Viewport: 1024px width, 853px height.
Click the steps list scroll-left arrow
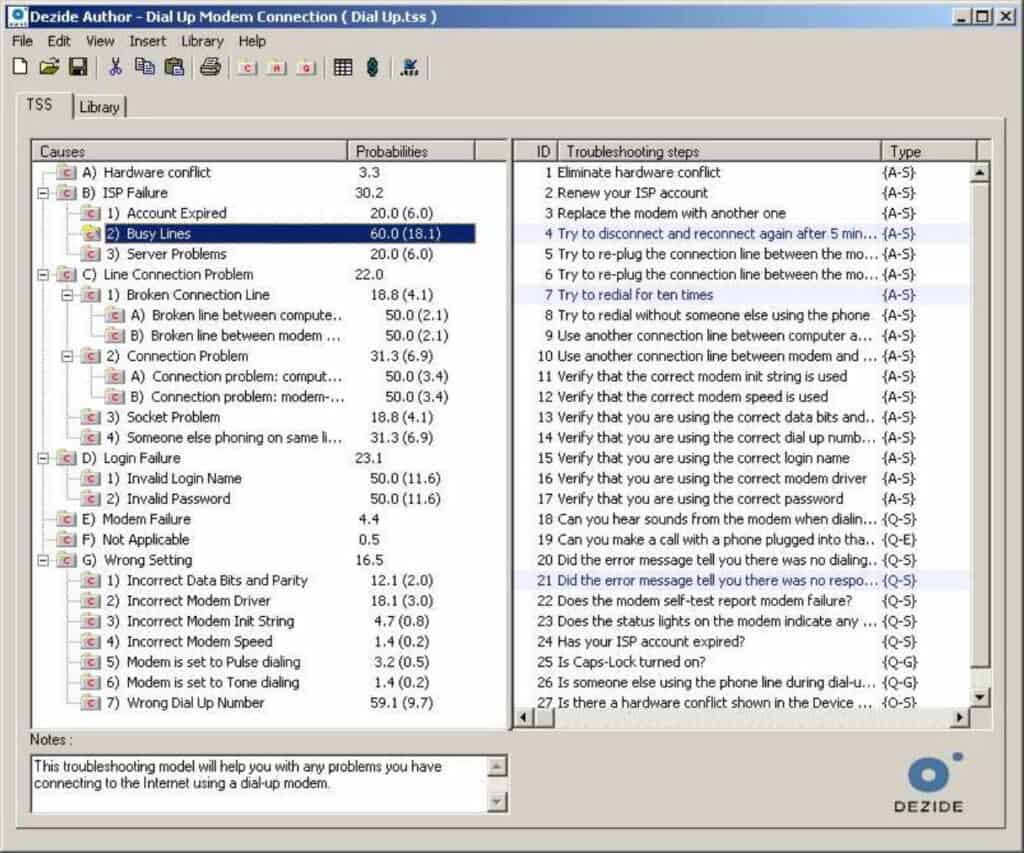(524, 718)
